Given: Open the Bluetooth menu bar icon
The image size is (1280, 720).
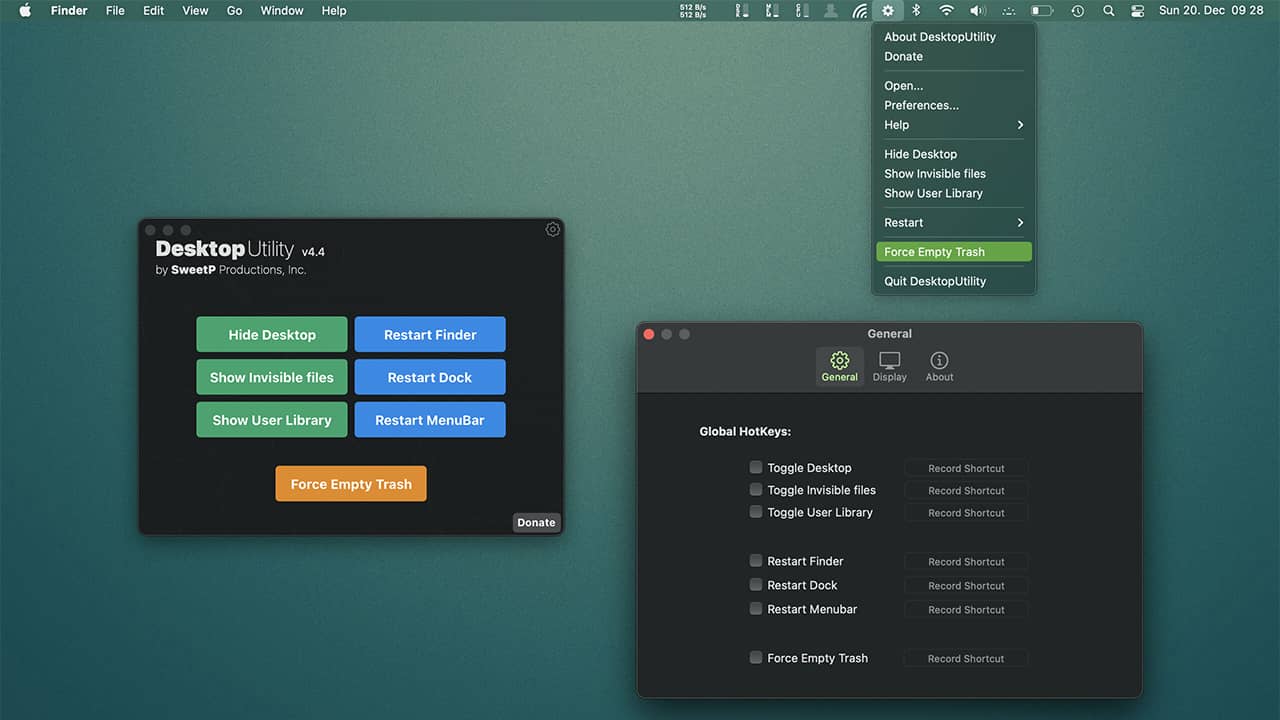Looking at the screenshot, I should tap(916, 11).
